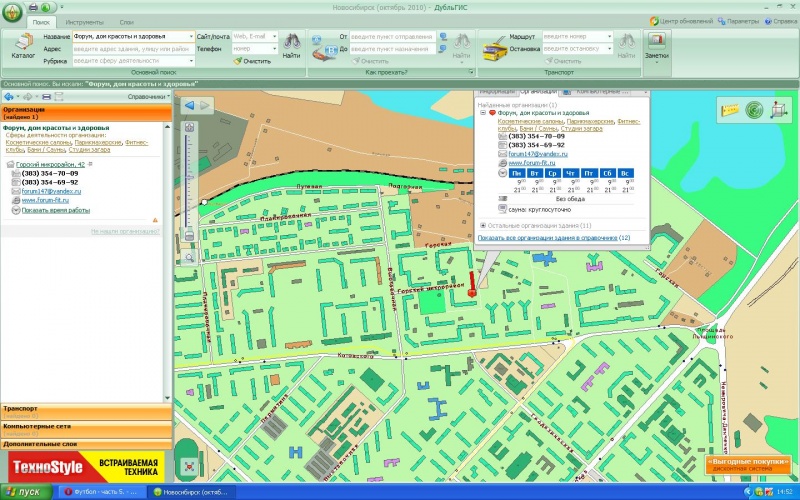Open the Транспорт panel section
800x500 pixels.
click(x=86, y=412)
